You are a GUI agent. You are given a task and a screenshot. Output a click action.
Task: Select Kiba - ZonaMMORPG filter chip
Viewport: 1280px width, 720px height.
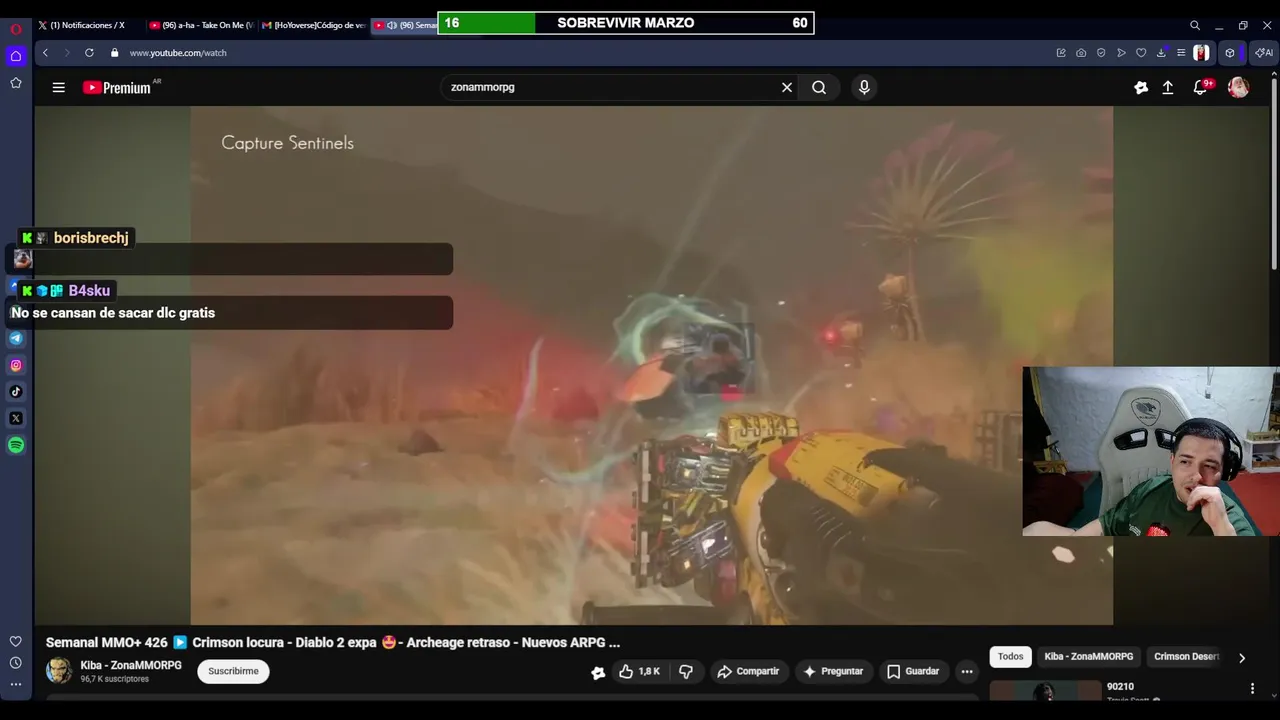click(x=1088, y=657)
